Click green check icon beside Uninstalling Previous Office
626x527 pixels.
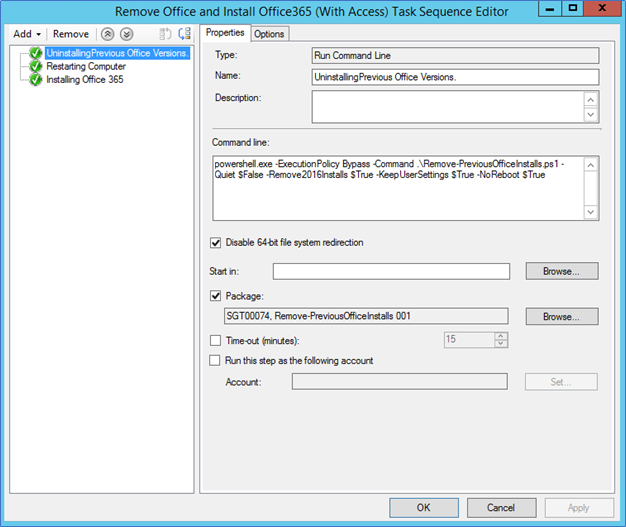pos(36,53)
